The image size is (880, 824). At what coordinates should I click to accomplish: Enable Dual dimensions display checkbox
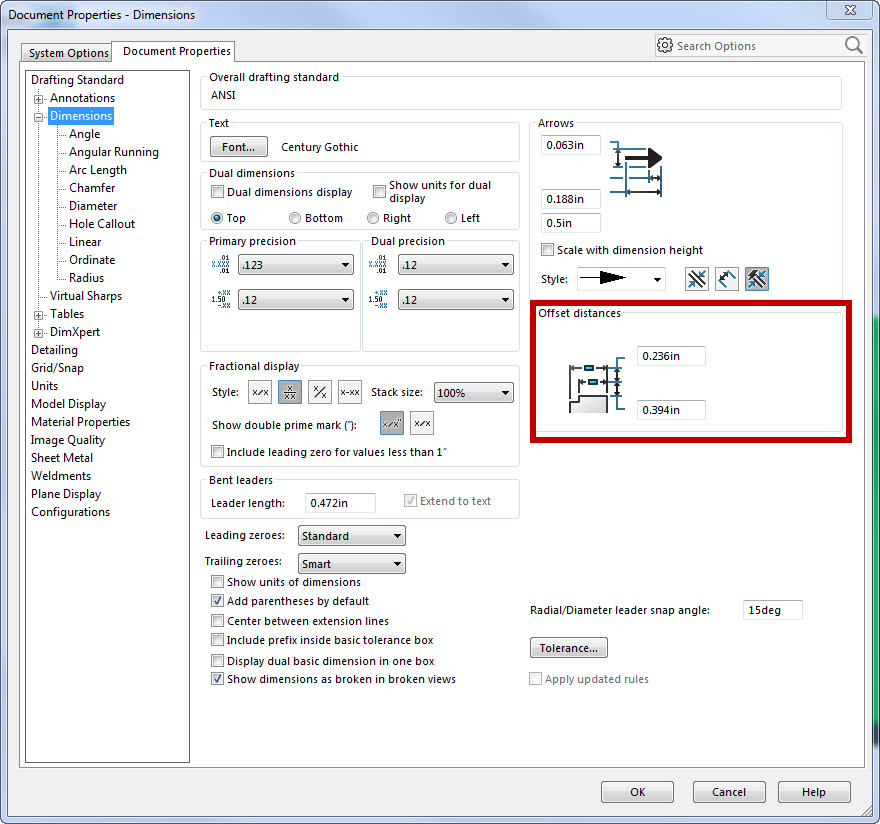[x=218, y=192]
